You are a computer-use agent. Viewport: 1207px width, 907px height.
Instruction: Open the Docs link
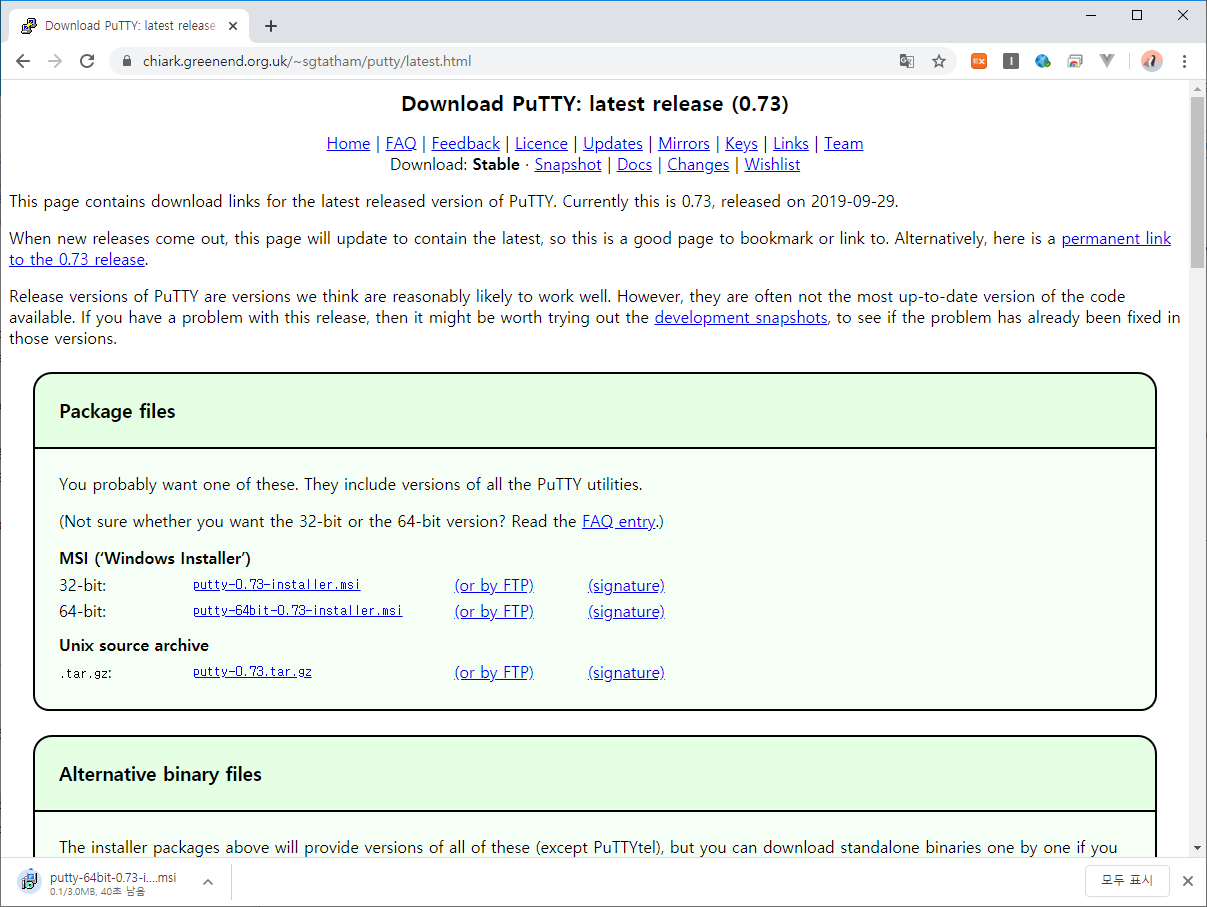(634, 165)
